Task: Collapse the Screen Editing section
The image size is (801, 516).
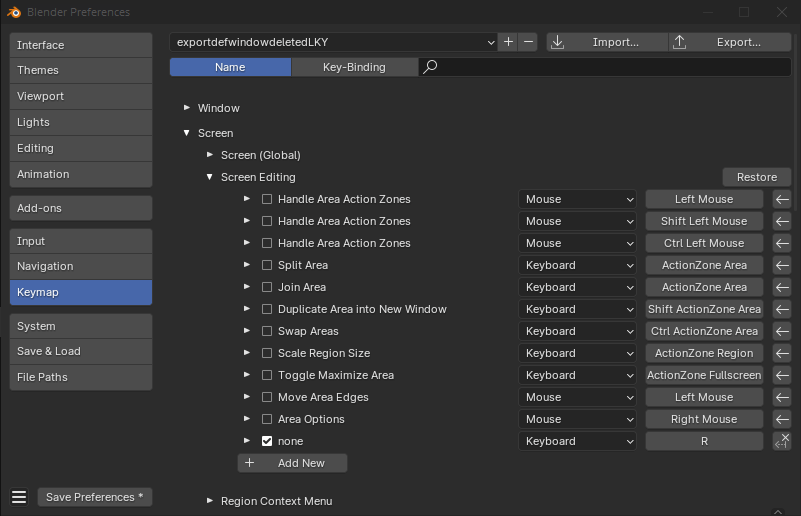Action: pyautogui.click(x=209, y=177)
